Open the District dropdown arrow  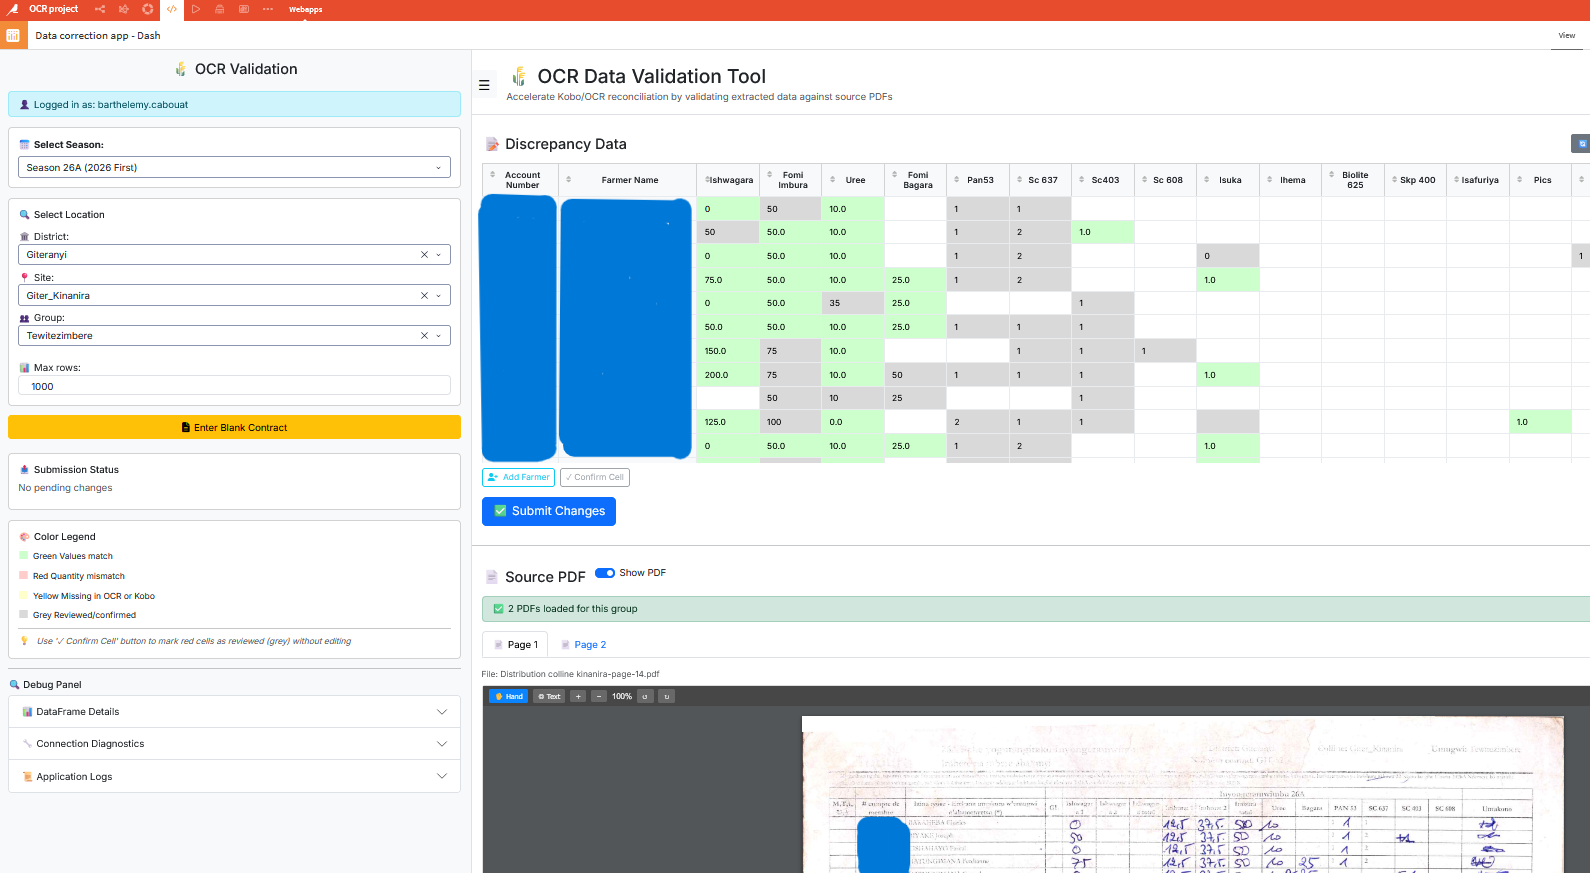[x=438, y=255]
